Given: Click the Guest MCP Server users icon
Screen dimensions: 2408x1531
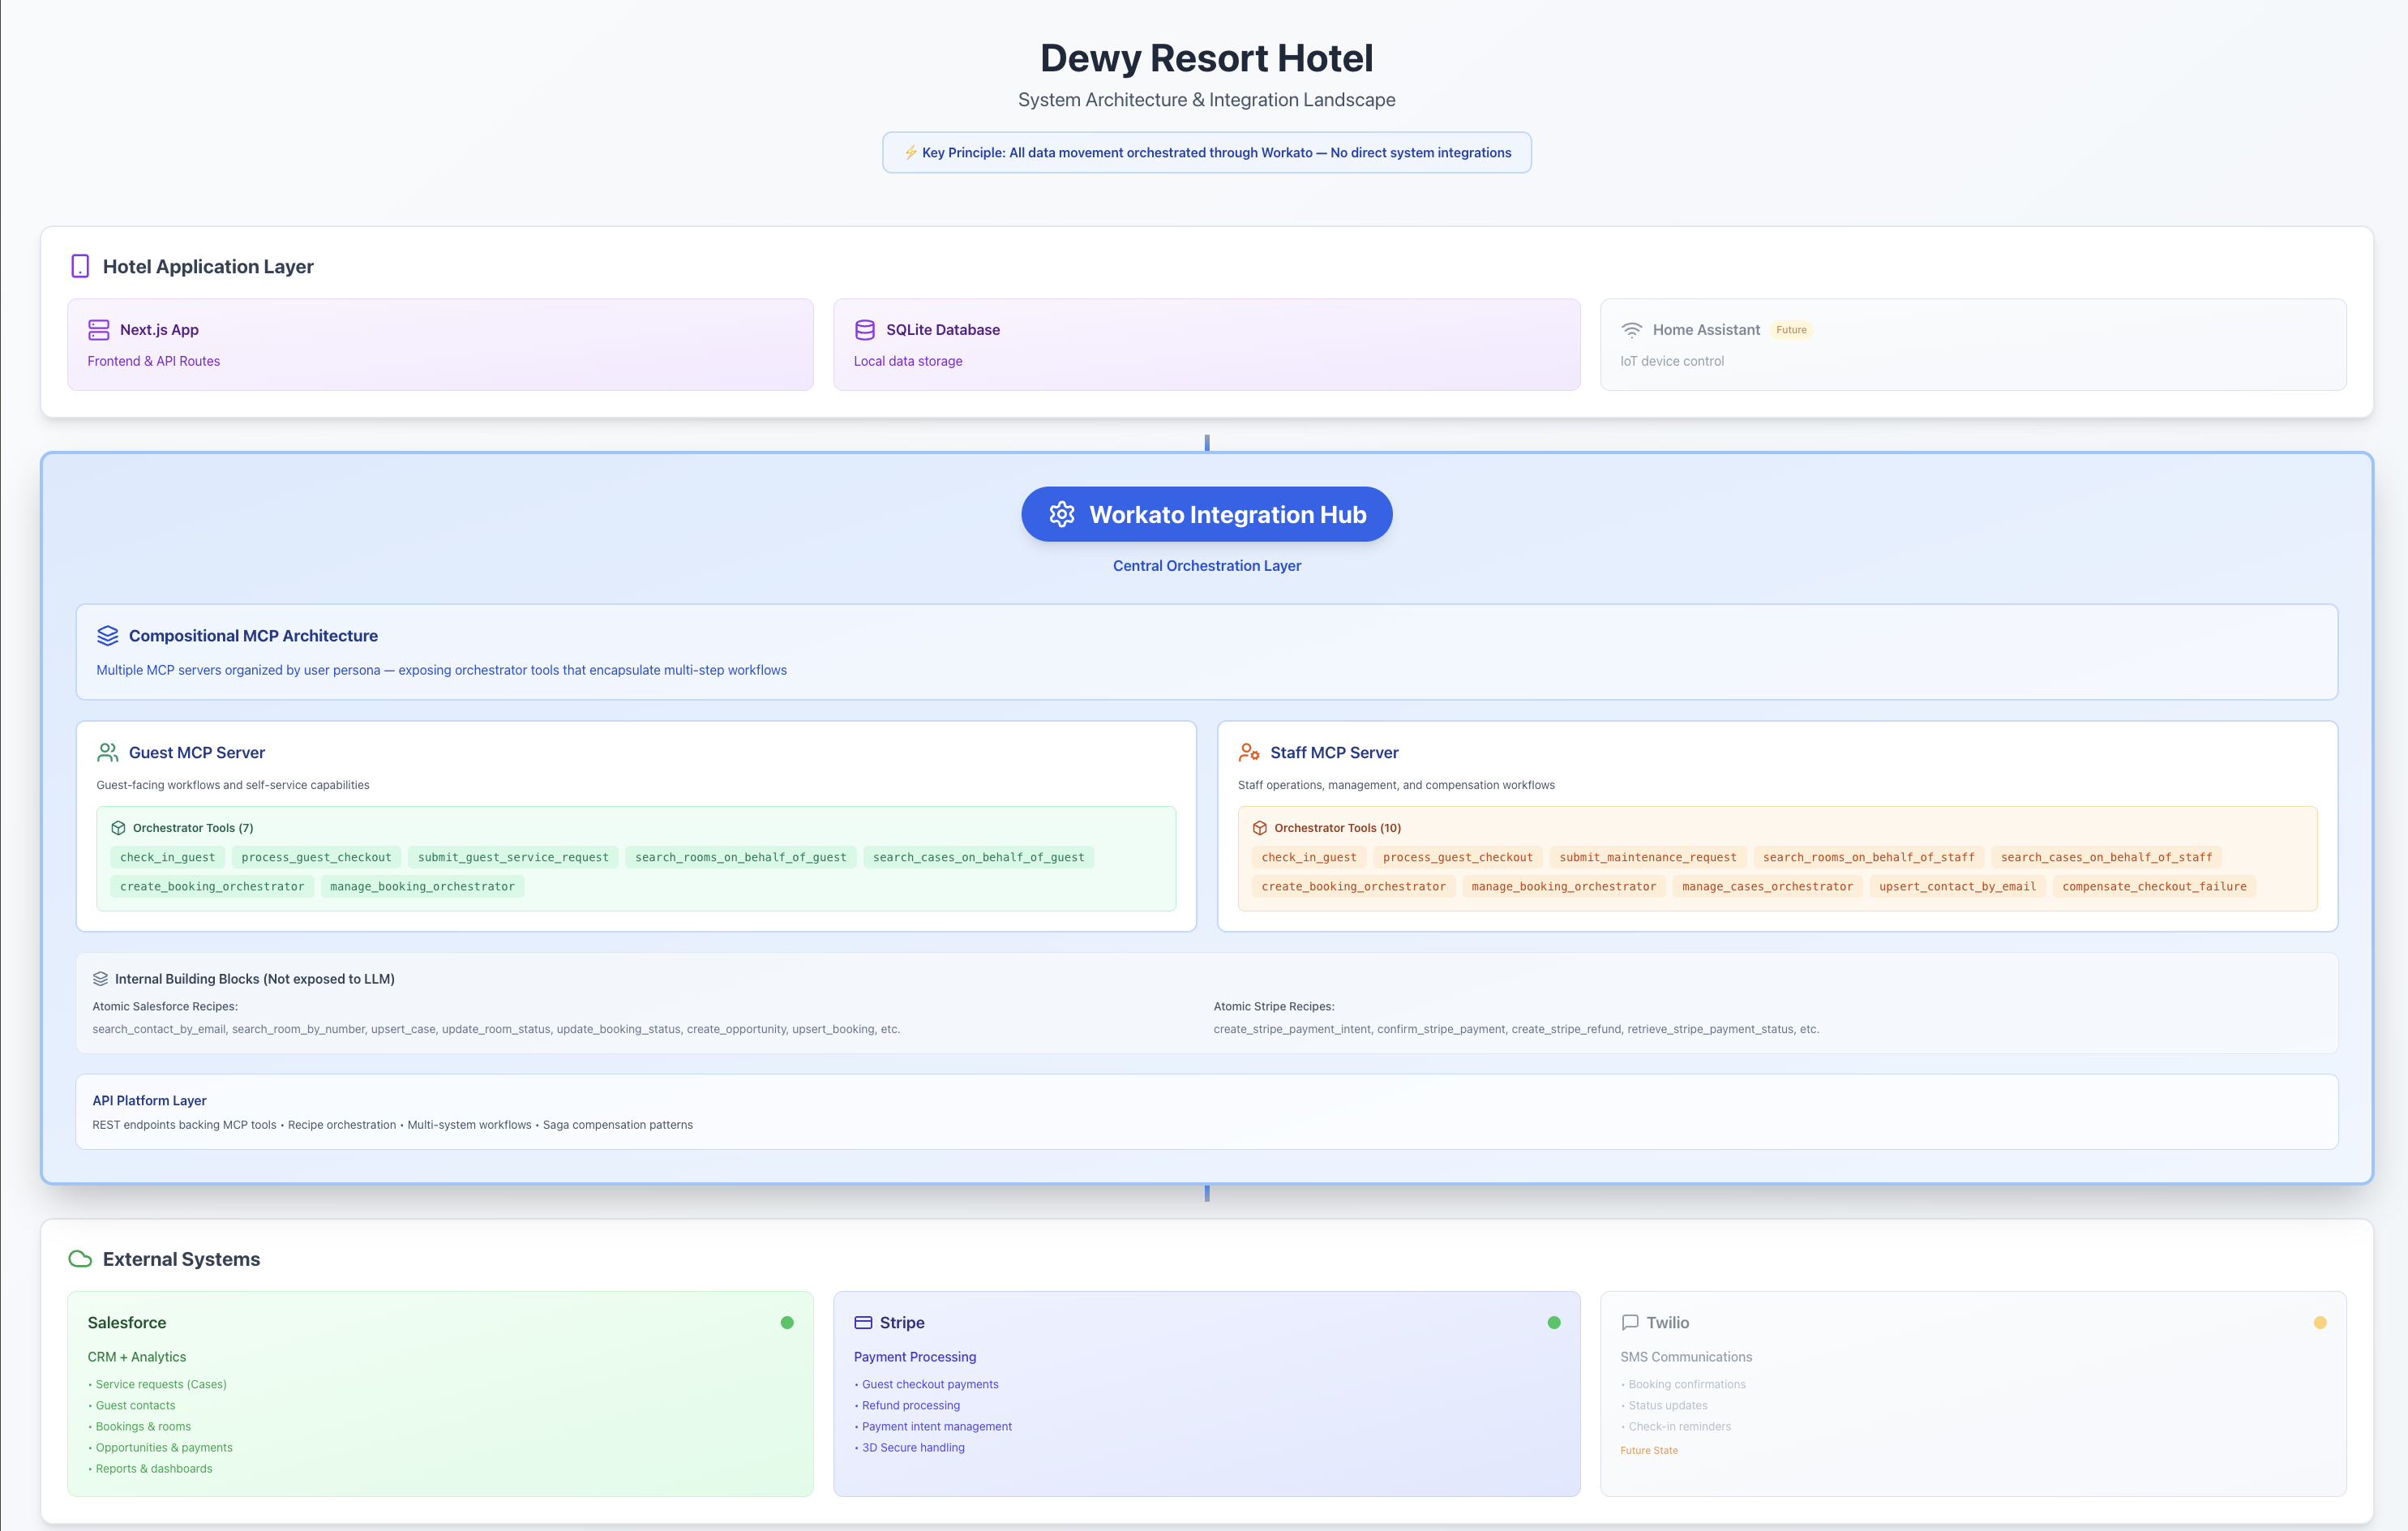Looking at the screenshot, I should tap(108, 752).
